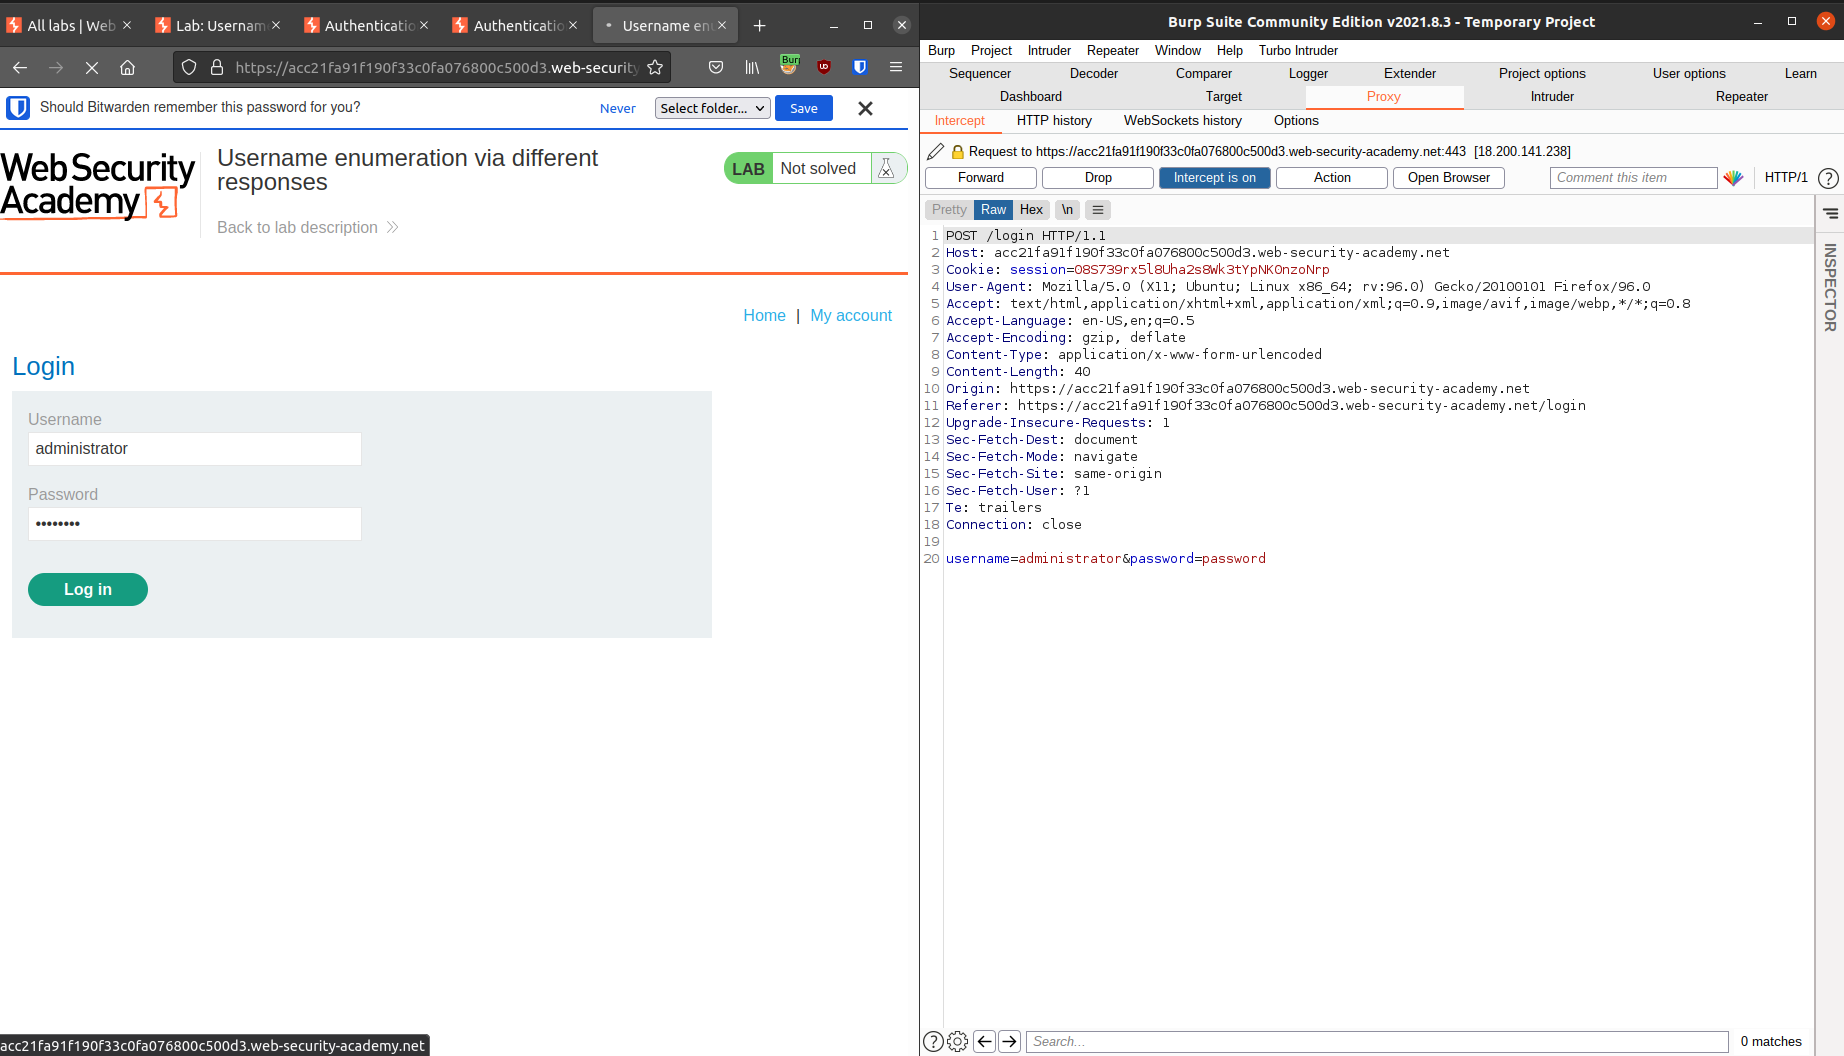Switch to the HTTP history tab

coord(1054,120)
